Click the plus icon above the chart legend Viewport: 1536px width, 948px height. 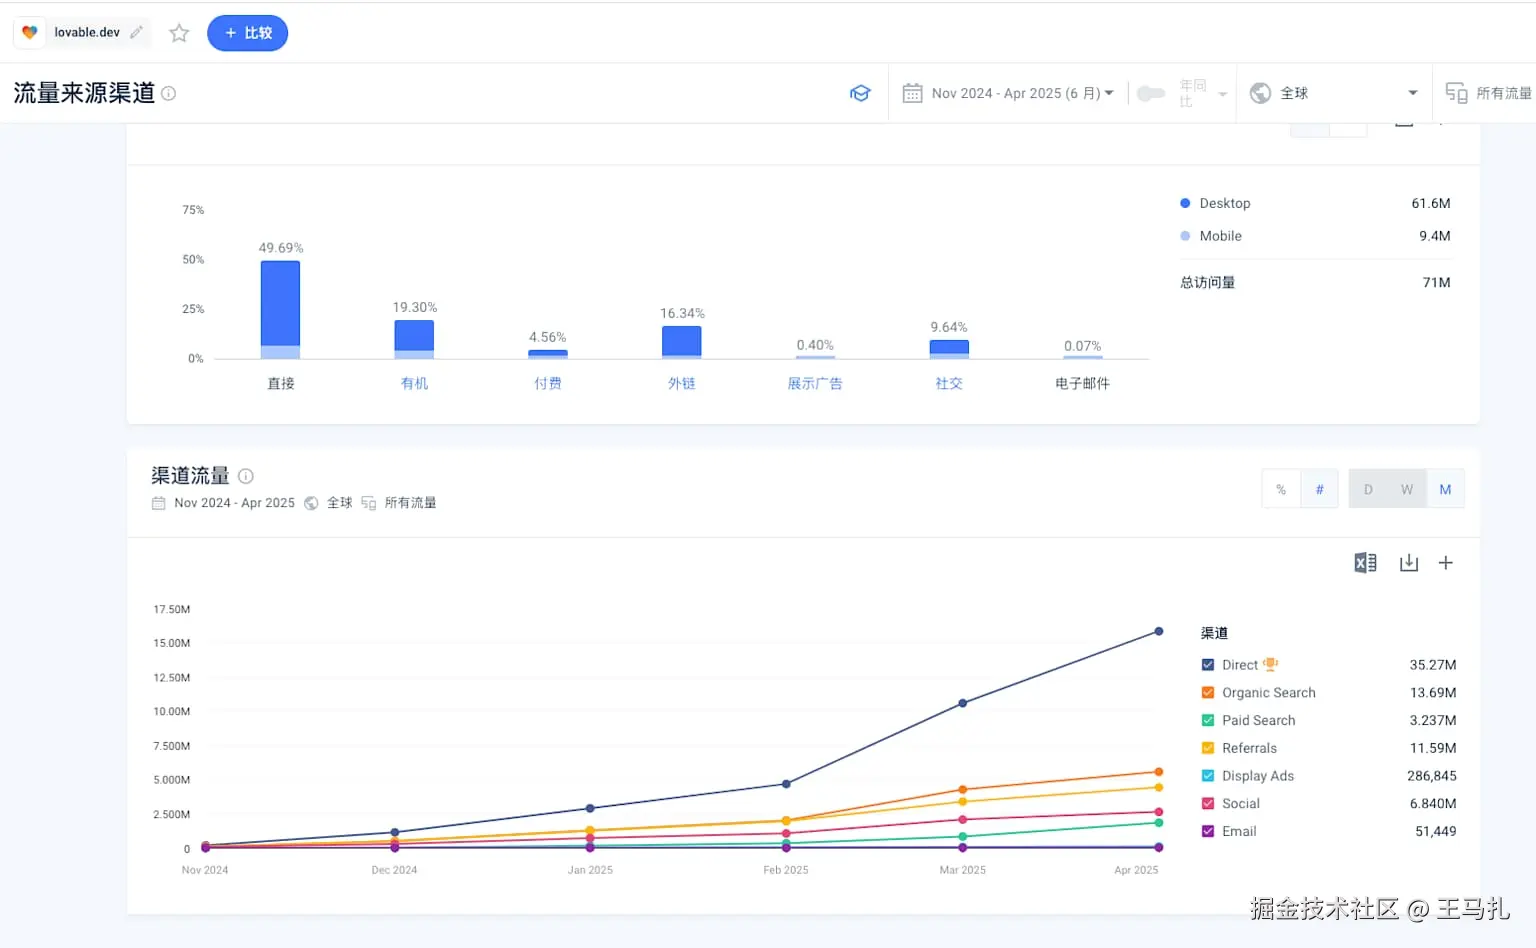coord(1445,563)
